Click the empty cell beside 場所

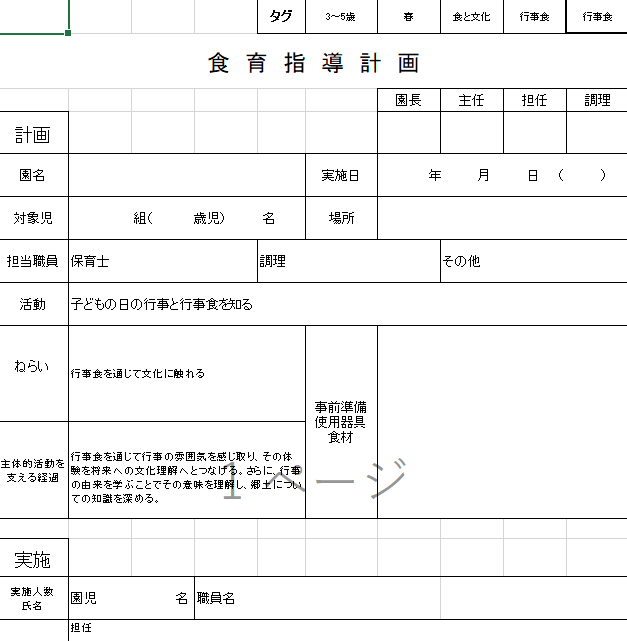(502, 218)
